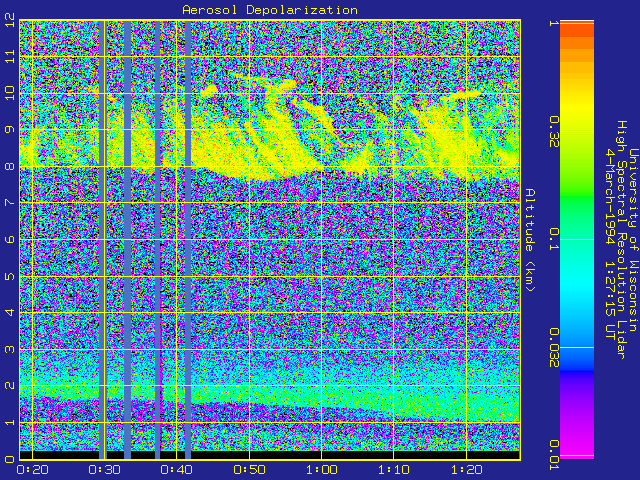Click the 1:00 time axis label

tap(321, 470)
